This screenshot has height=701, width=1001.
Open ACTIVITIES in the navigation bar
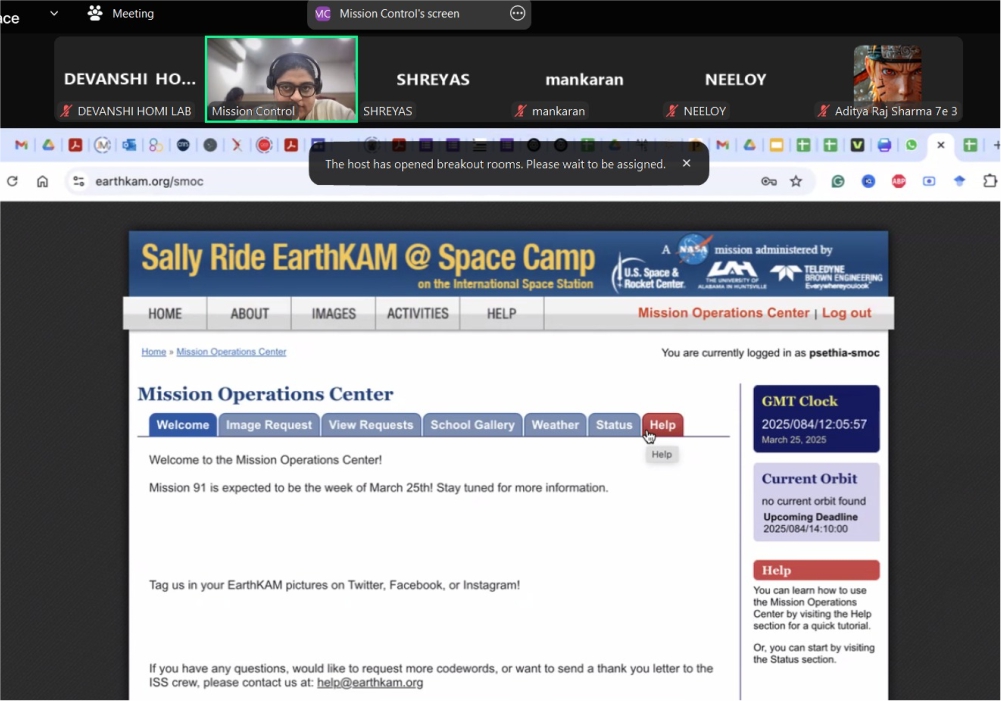417,313
